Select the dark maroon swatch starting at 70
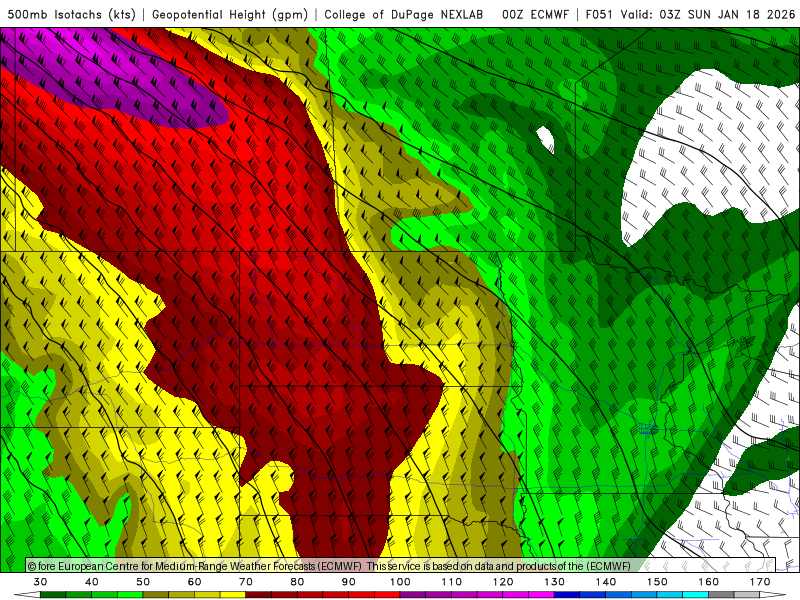Viewport: 800px width, 600px height. (x=259, y=595)
